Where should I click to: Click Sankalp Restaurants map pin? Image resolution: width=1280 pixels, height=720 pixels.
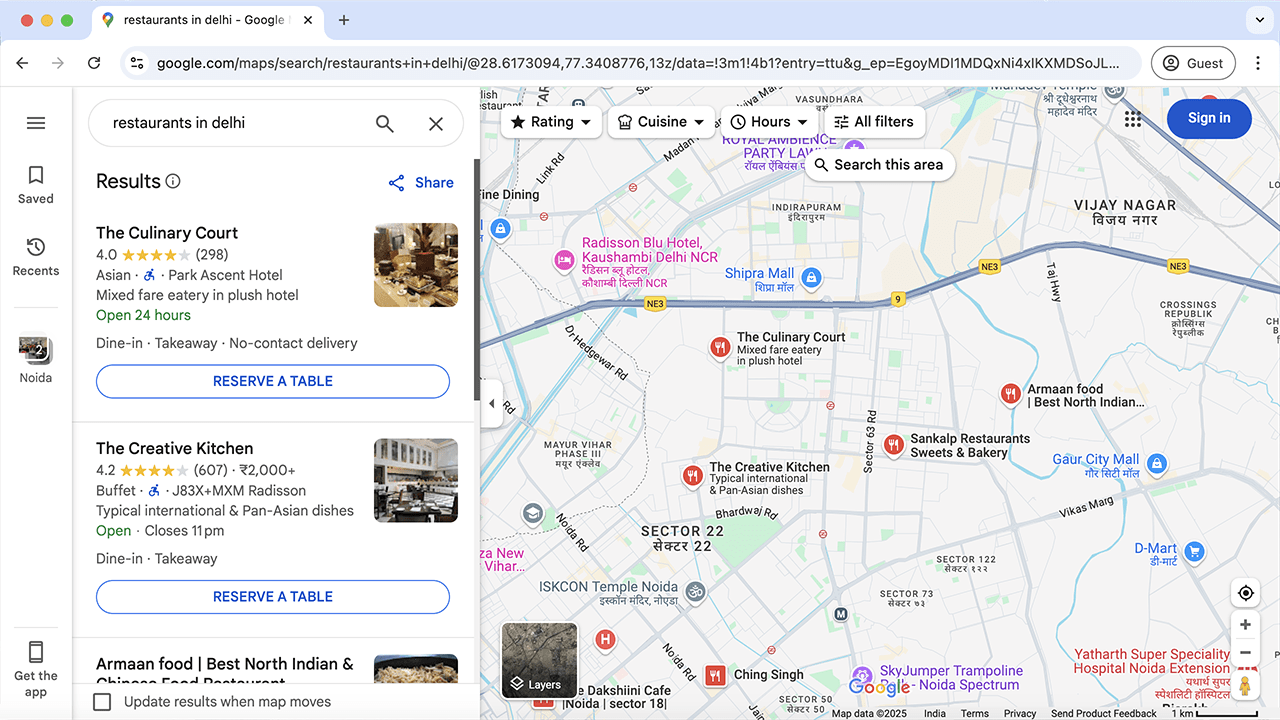893,445
